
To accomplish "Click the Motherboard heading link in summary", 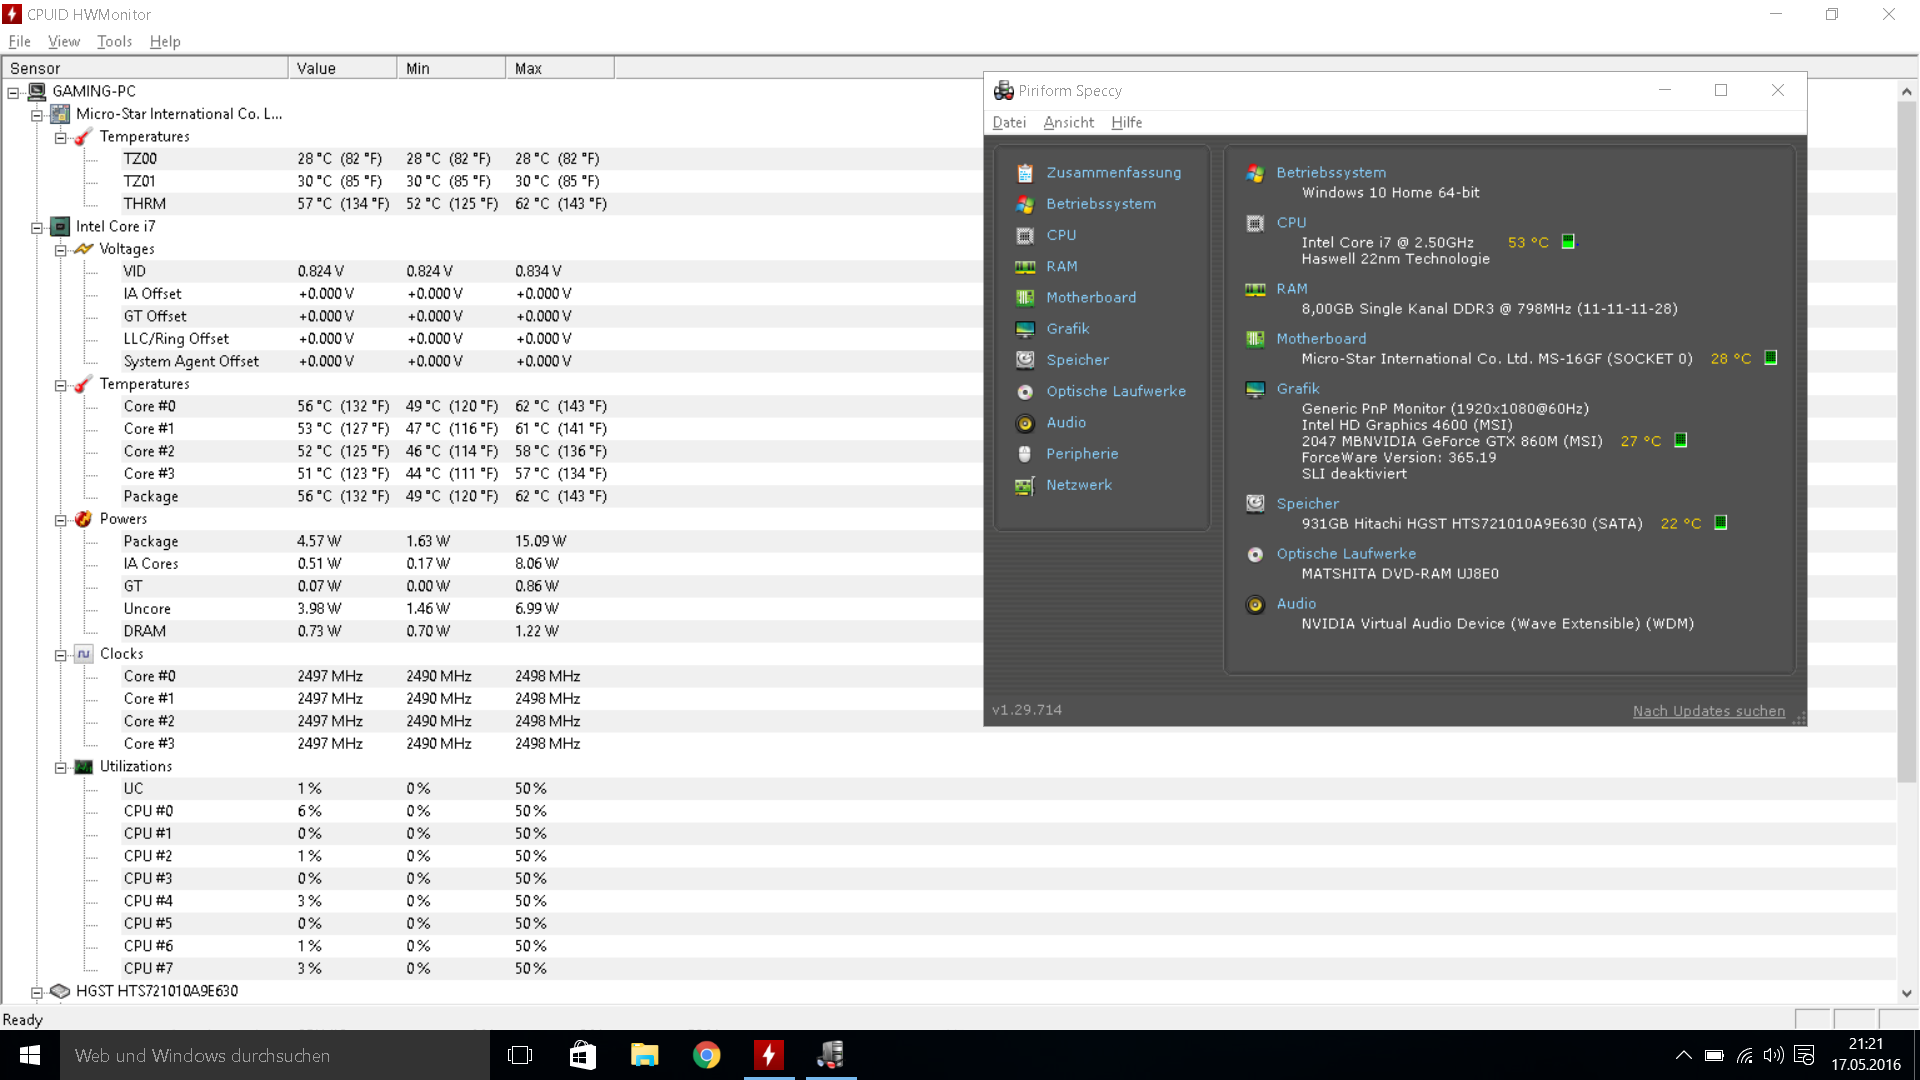I will [1320, 339].
